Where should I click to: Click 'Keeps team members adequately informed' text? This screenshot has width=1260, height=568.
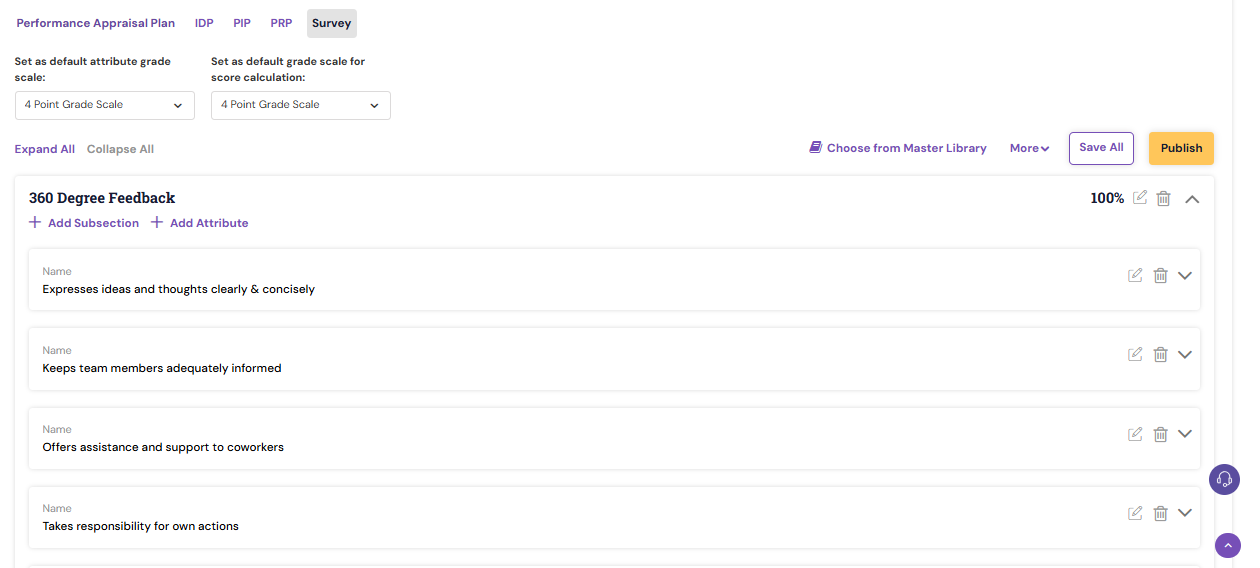click(x=162, y=368)
